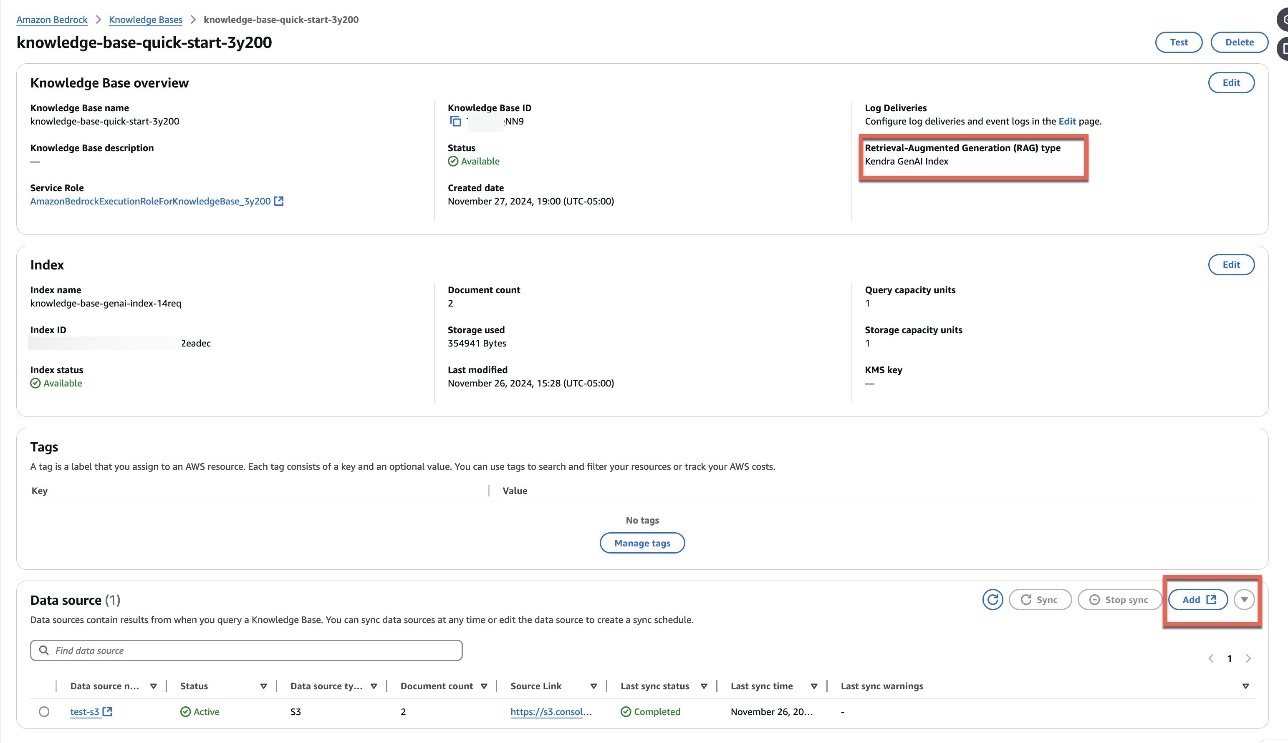Click the No tags message

tap(642, 520)
